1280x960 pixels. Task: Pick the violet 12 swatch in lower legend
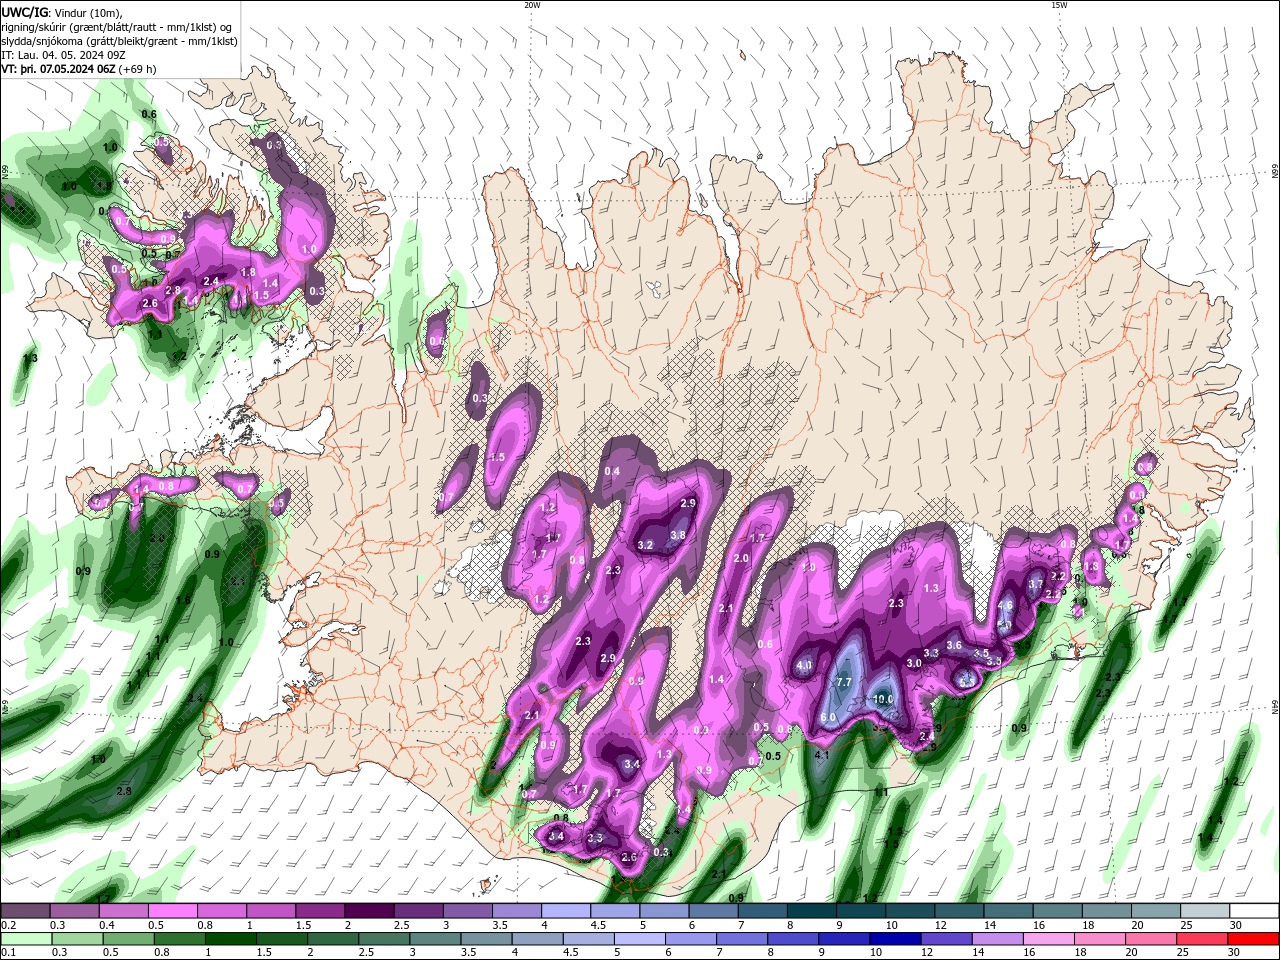(x=946, y=939)
